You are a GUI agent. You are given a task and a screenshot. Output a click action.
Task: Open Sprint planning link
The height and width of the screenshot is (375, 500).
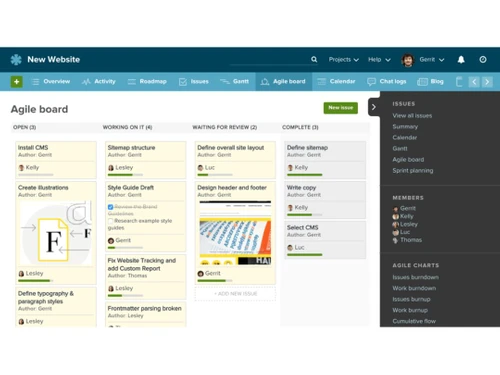[x=413, y=171]
